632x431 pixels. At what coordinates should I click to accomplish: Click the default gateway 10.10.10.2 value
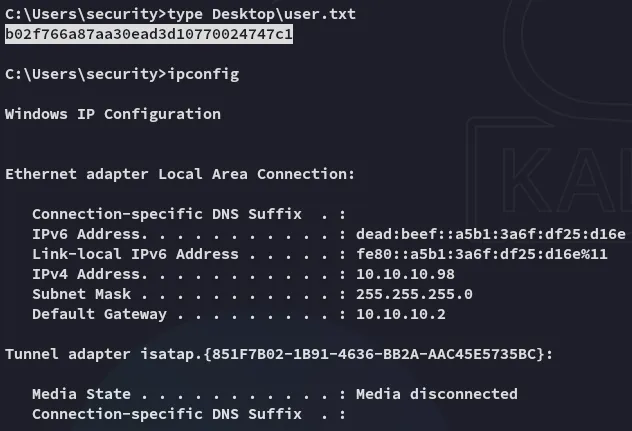[400, 314]
